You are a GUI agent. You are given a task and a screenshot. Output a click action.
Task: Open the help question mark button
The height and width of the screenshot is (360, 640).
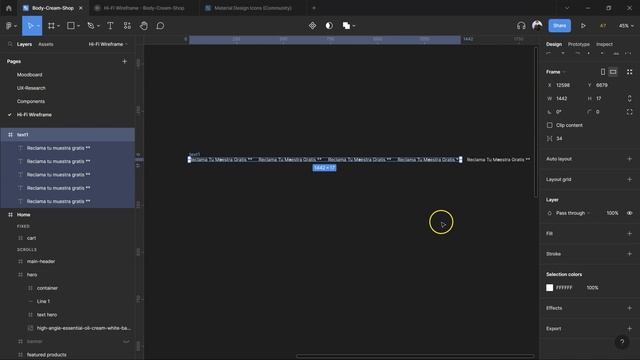[x=622, y=342]
